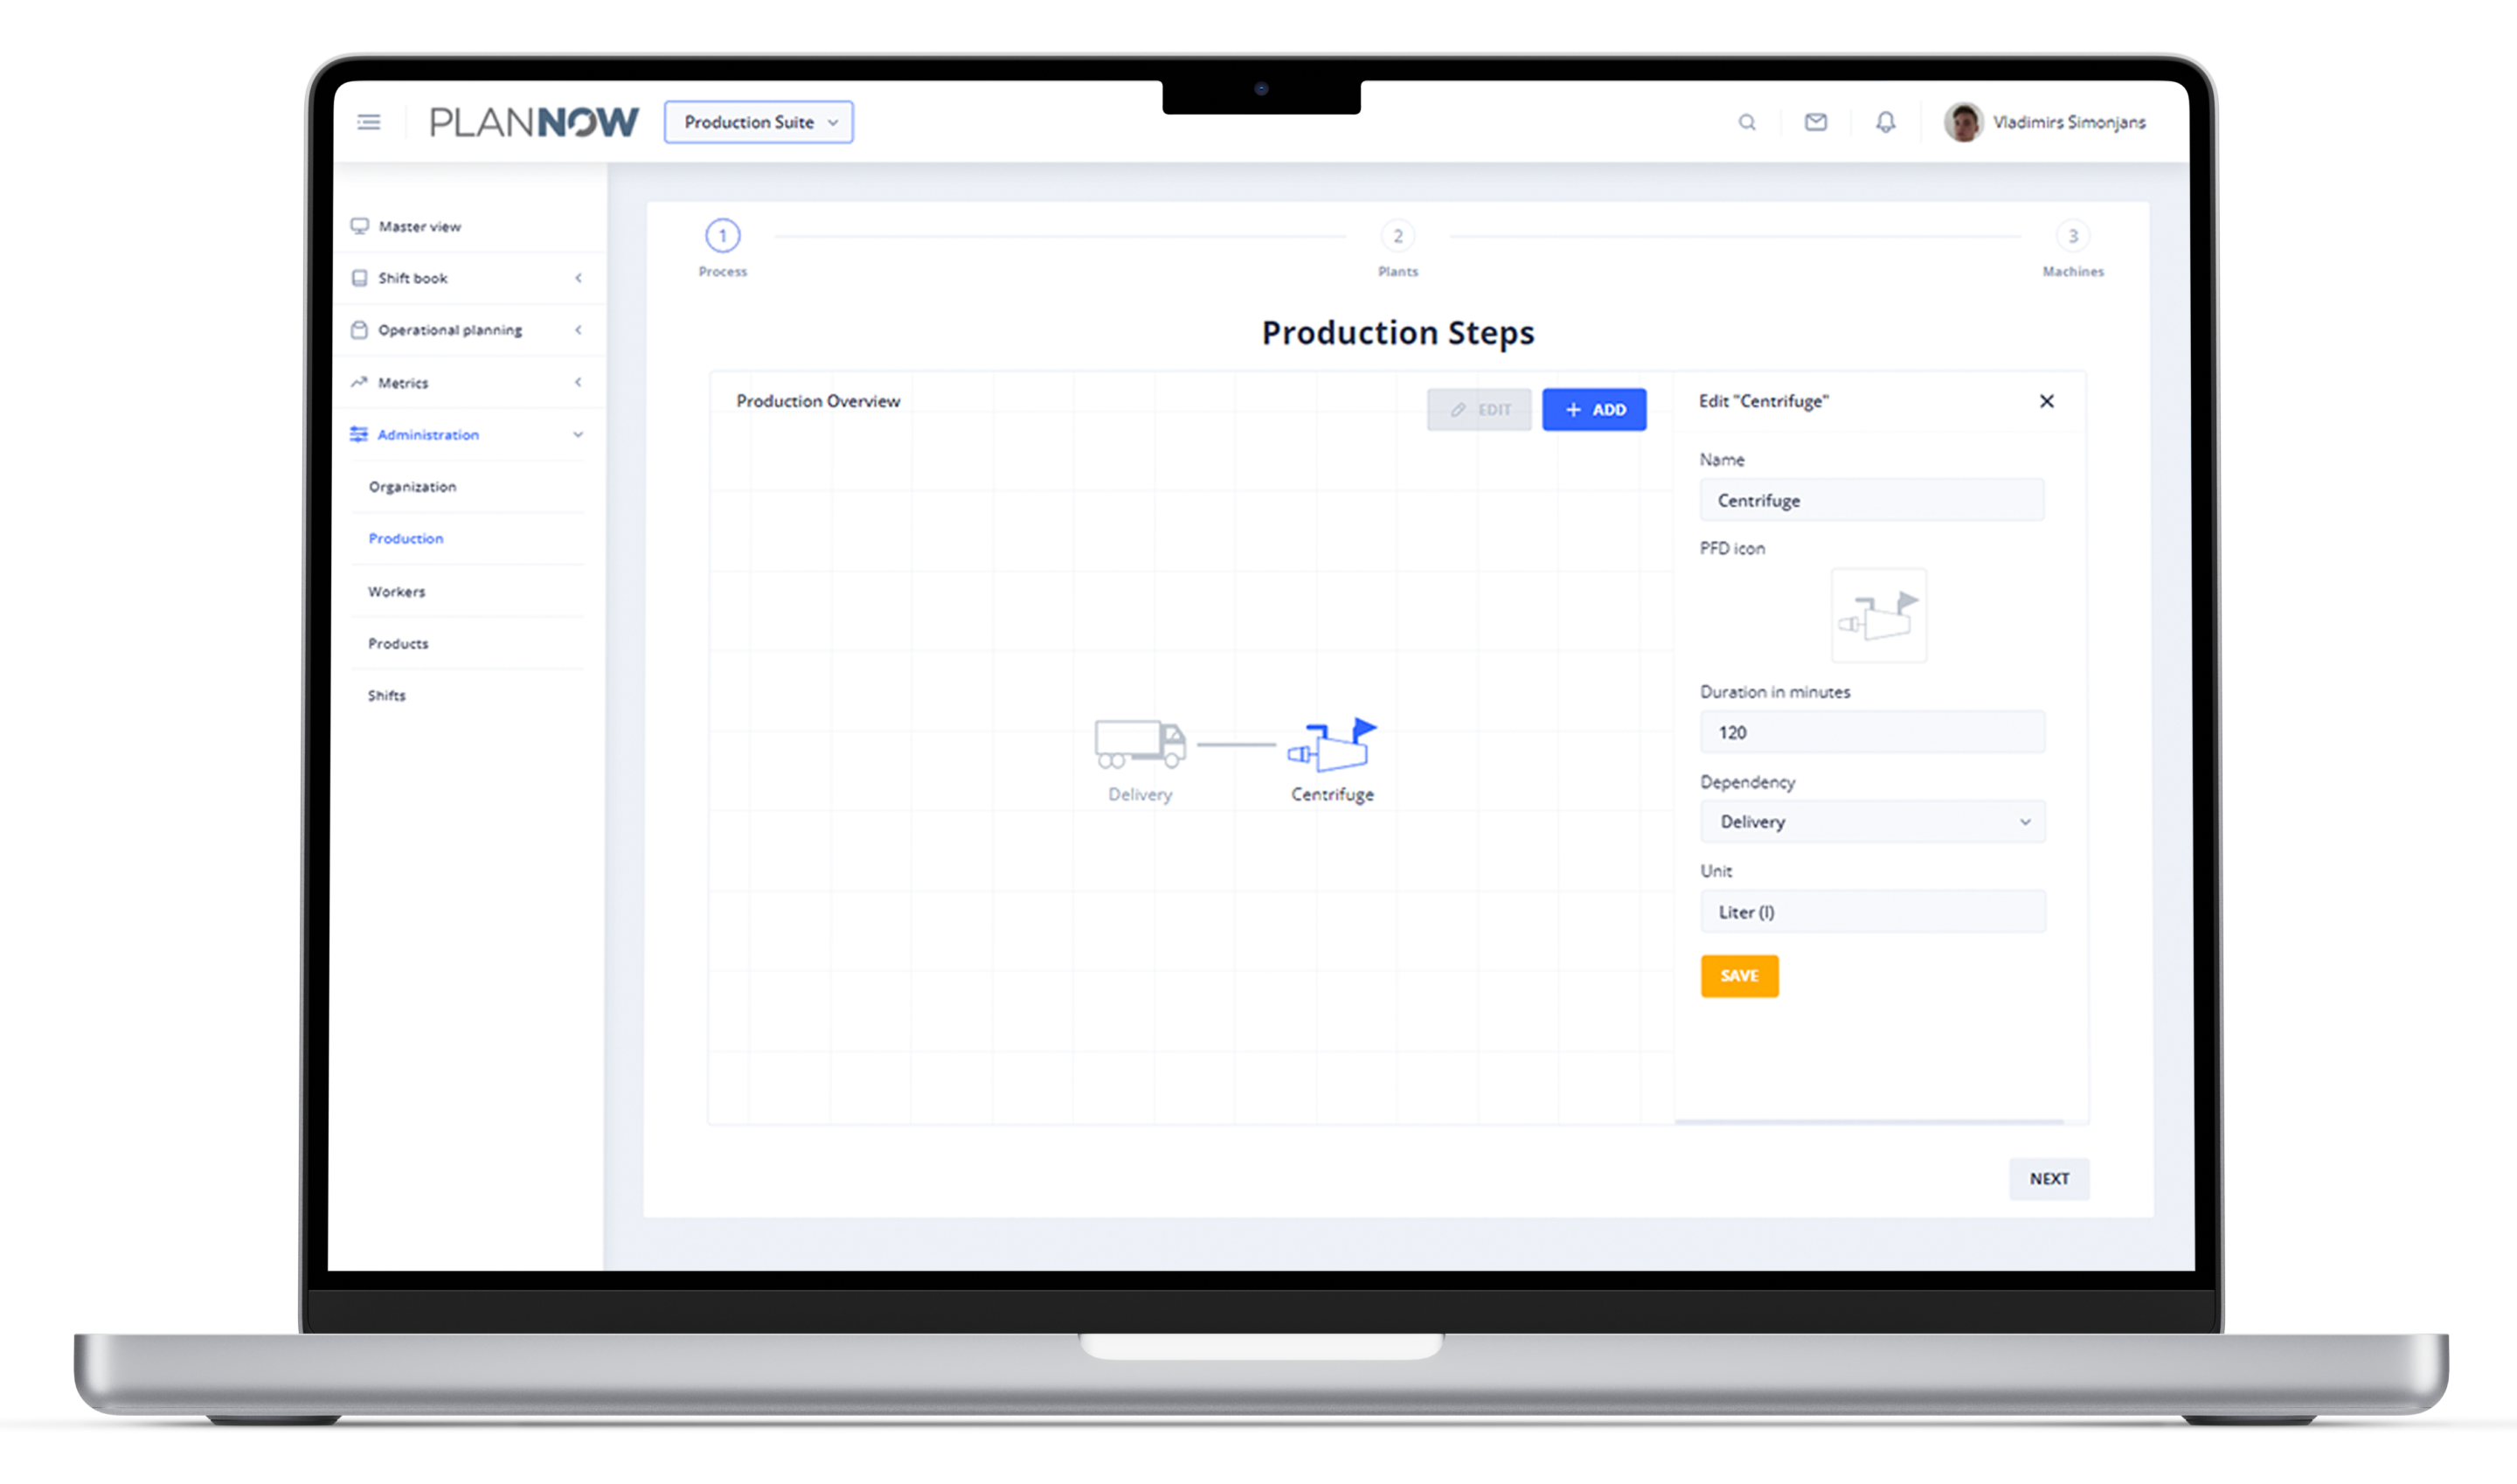This screenshot has height=1484, width=2517.
Task: Click the Production sub-menu item
Action: tap(405, 539)
